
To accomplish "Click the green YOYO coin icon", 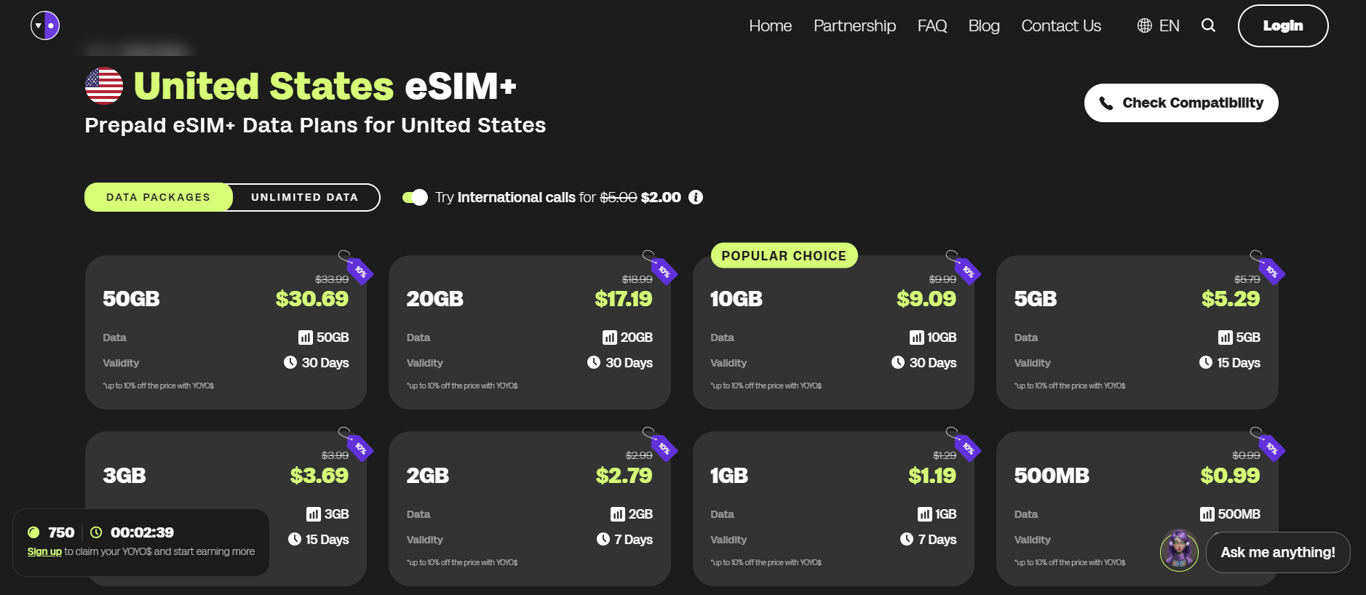I will [x=34, y=532].
